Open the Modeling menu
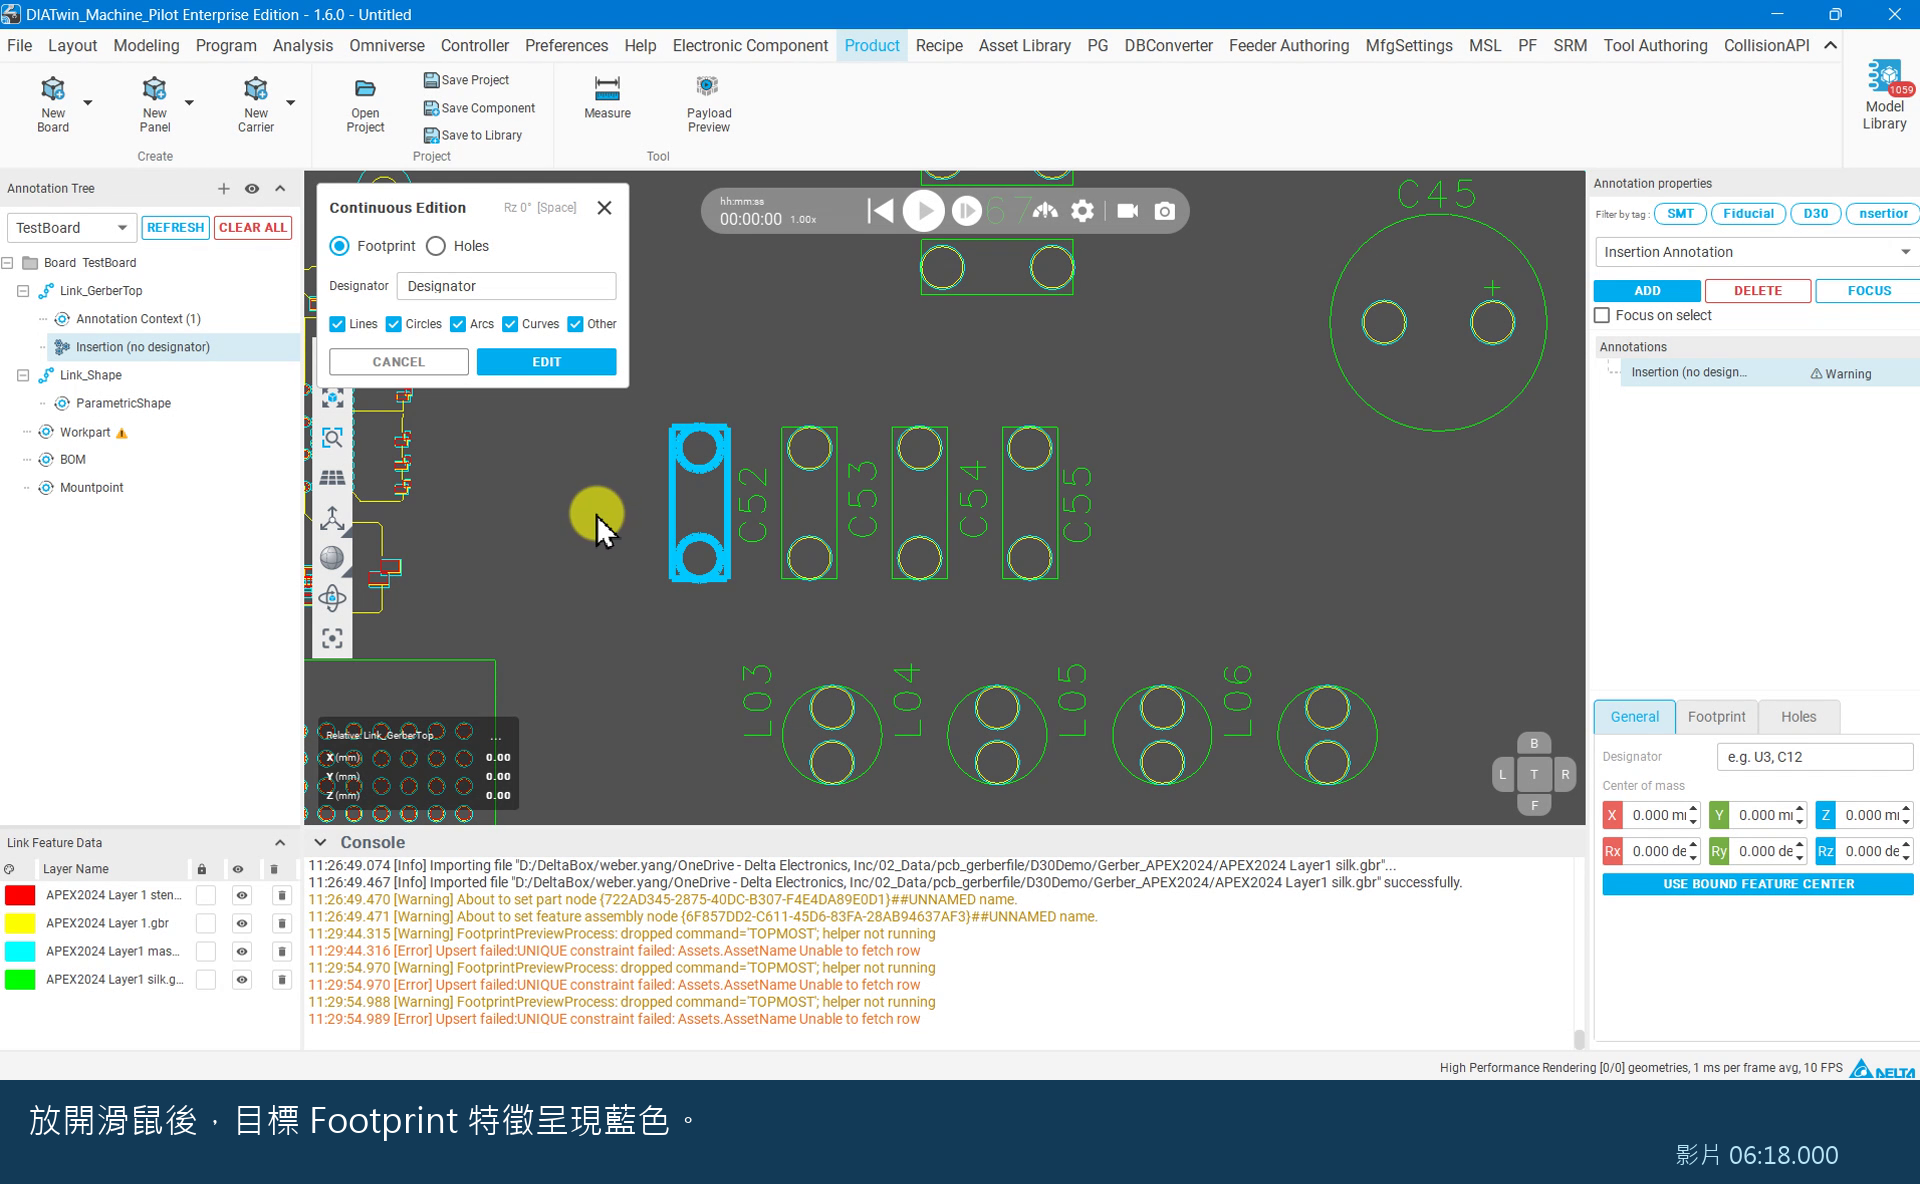The image size is (1920, 1184). pyautogui.click(x=146, y=46)
